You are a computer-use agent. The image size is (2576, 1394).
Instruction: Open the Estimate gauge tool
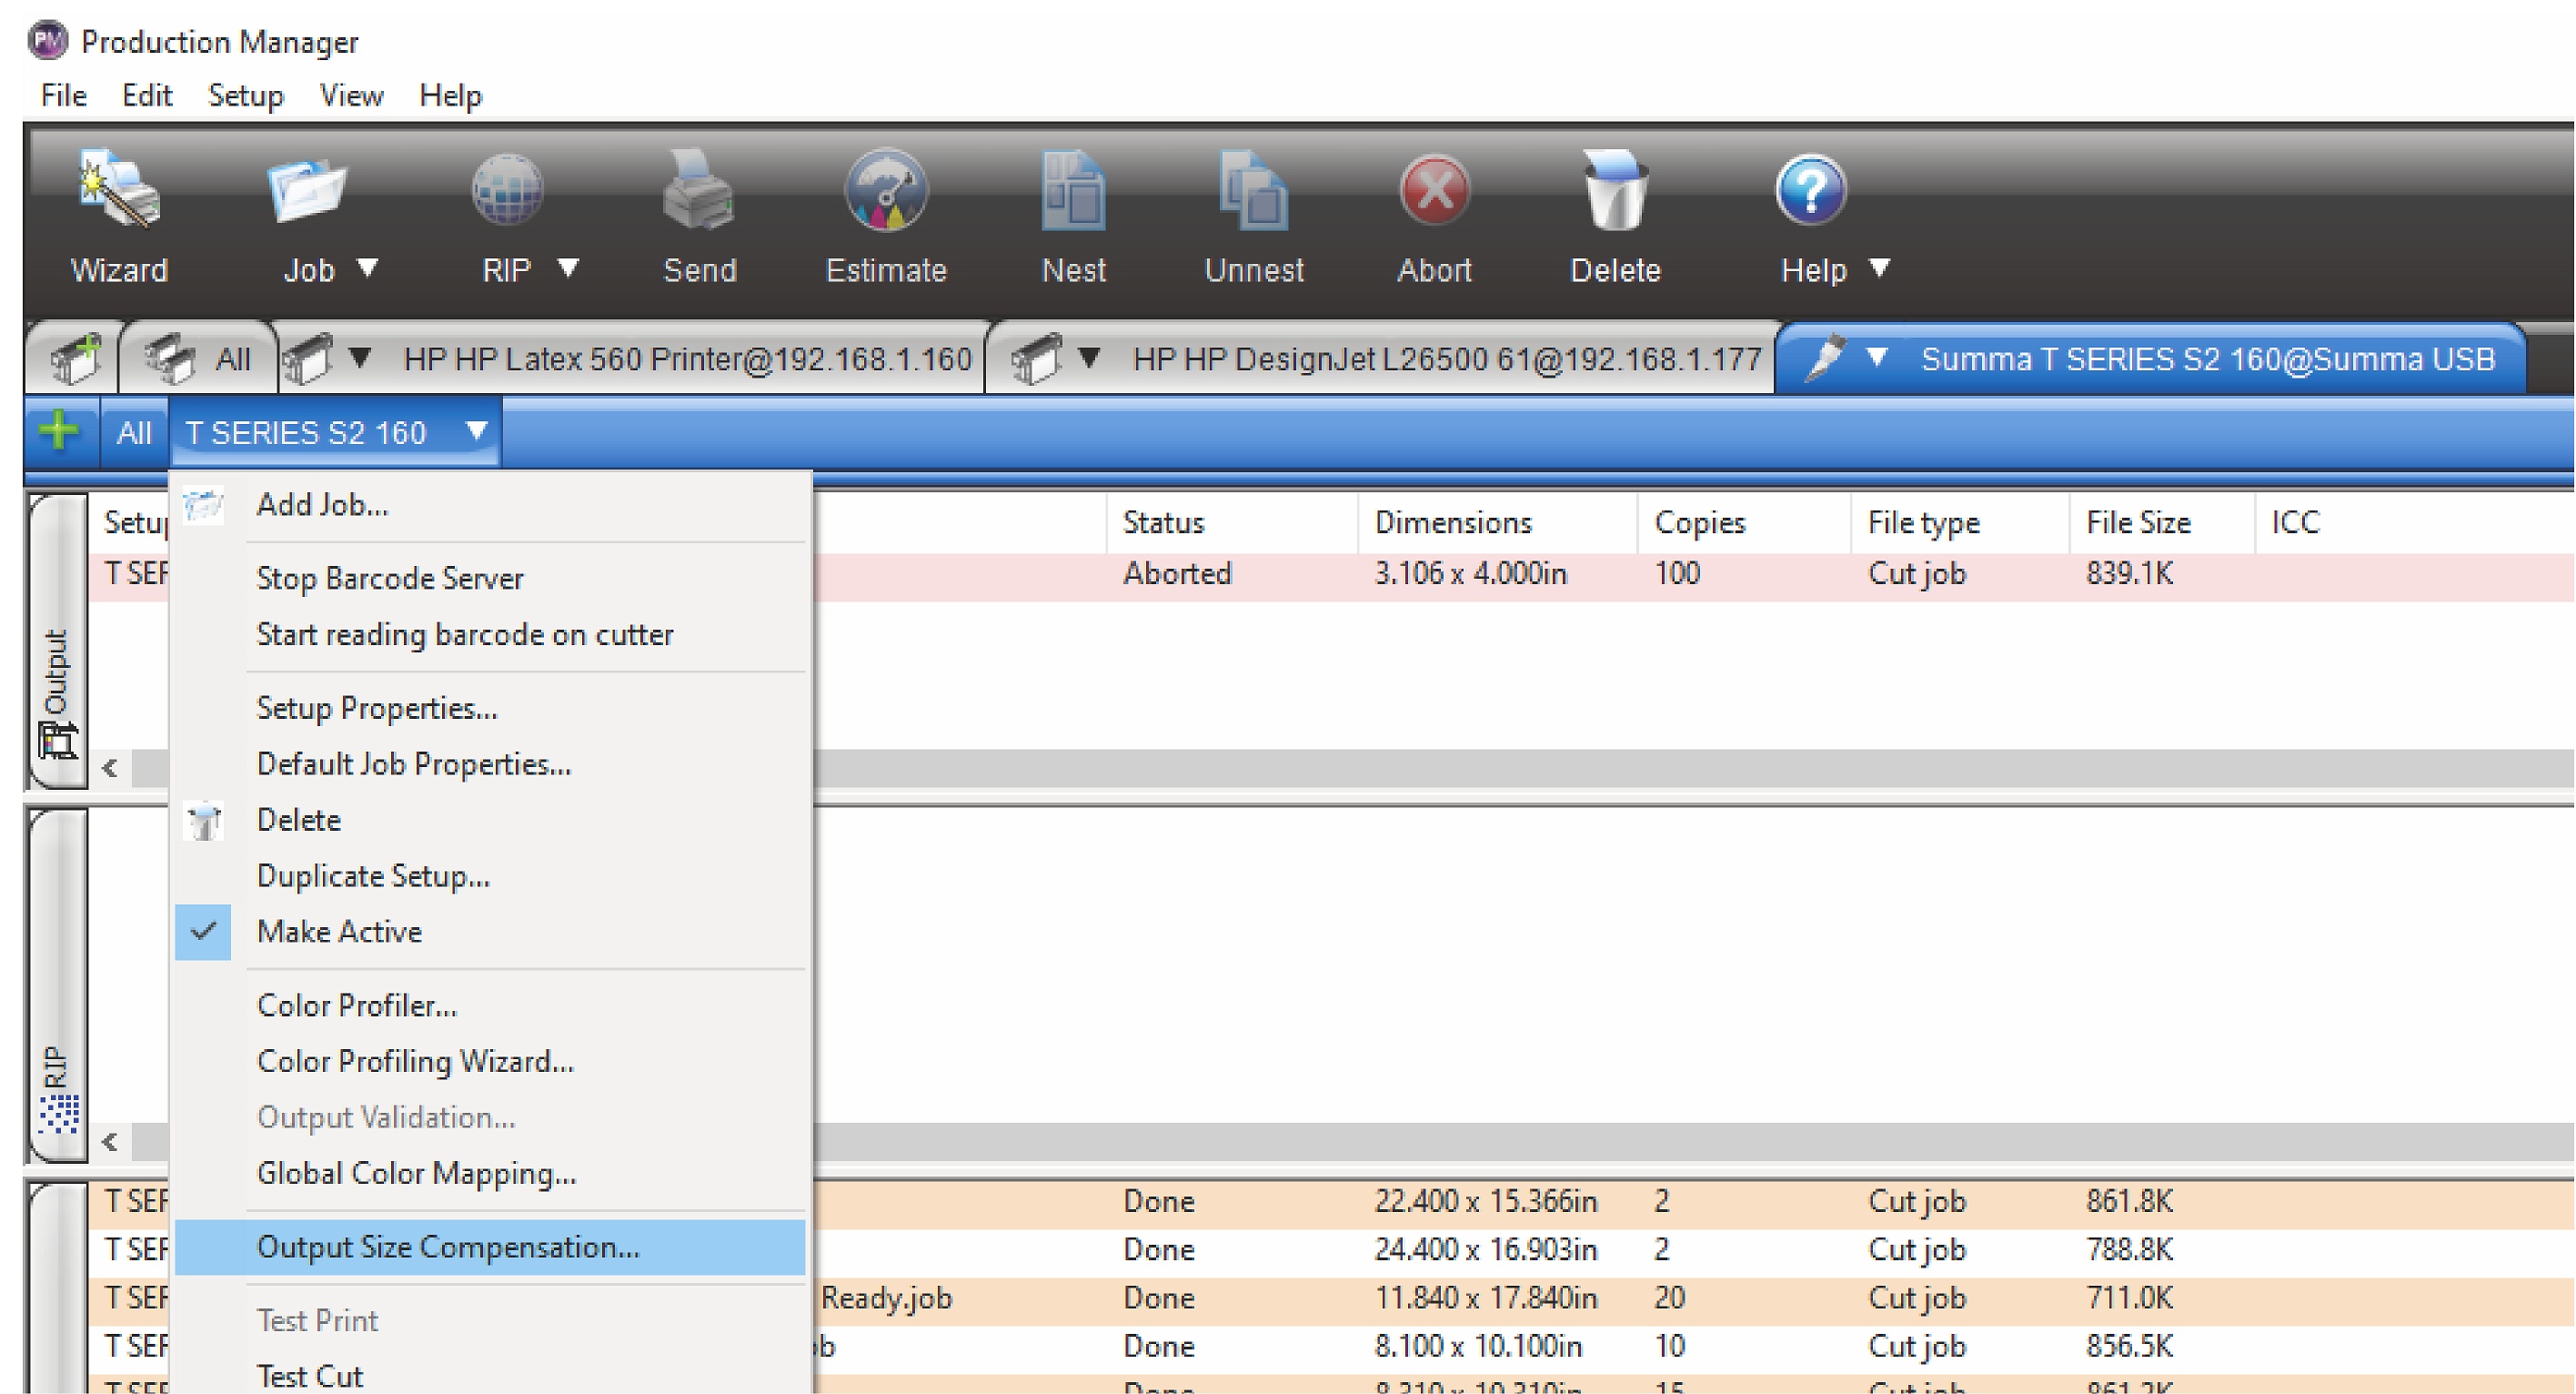pyautogui.click(x=886, y=191)
